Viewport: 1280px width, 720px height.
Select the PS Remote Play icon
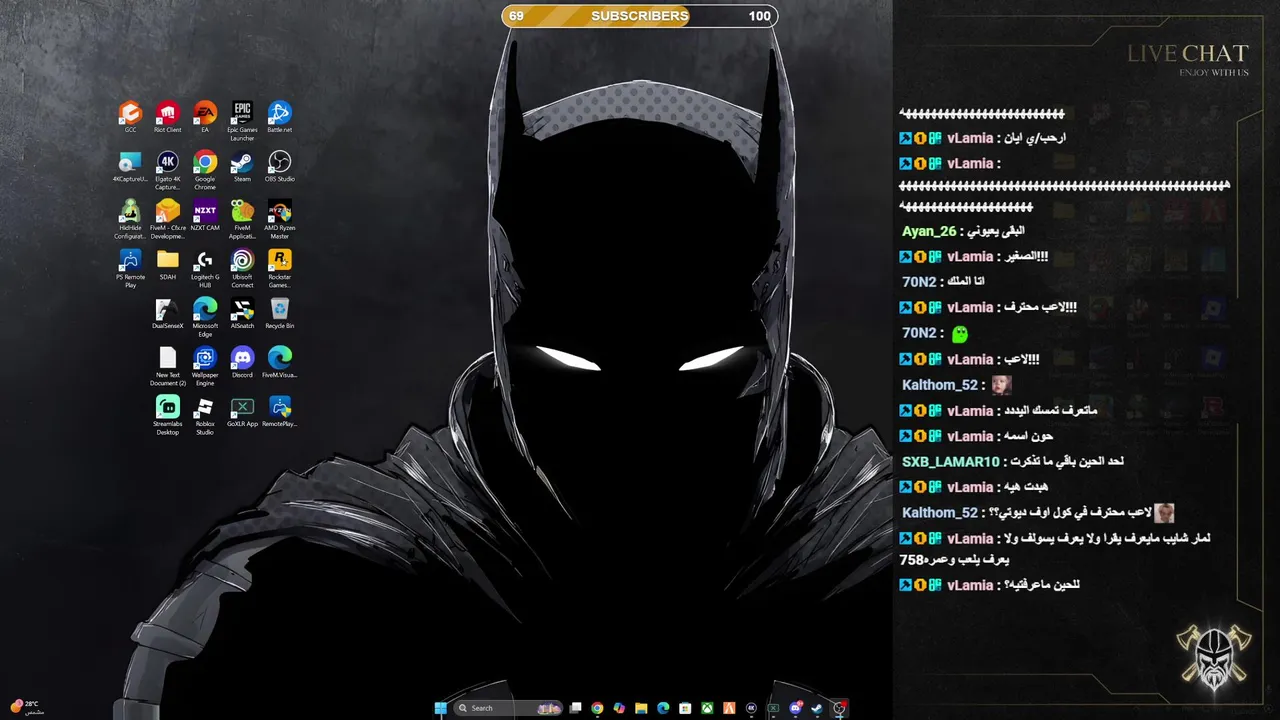pos(130,268)
